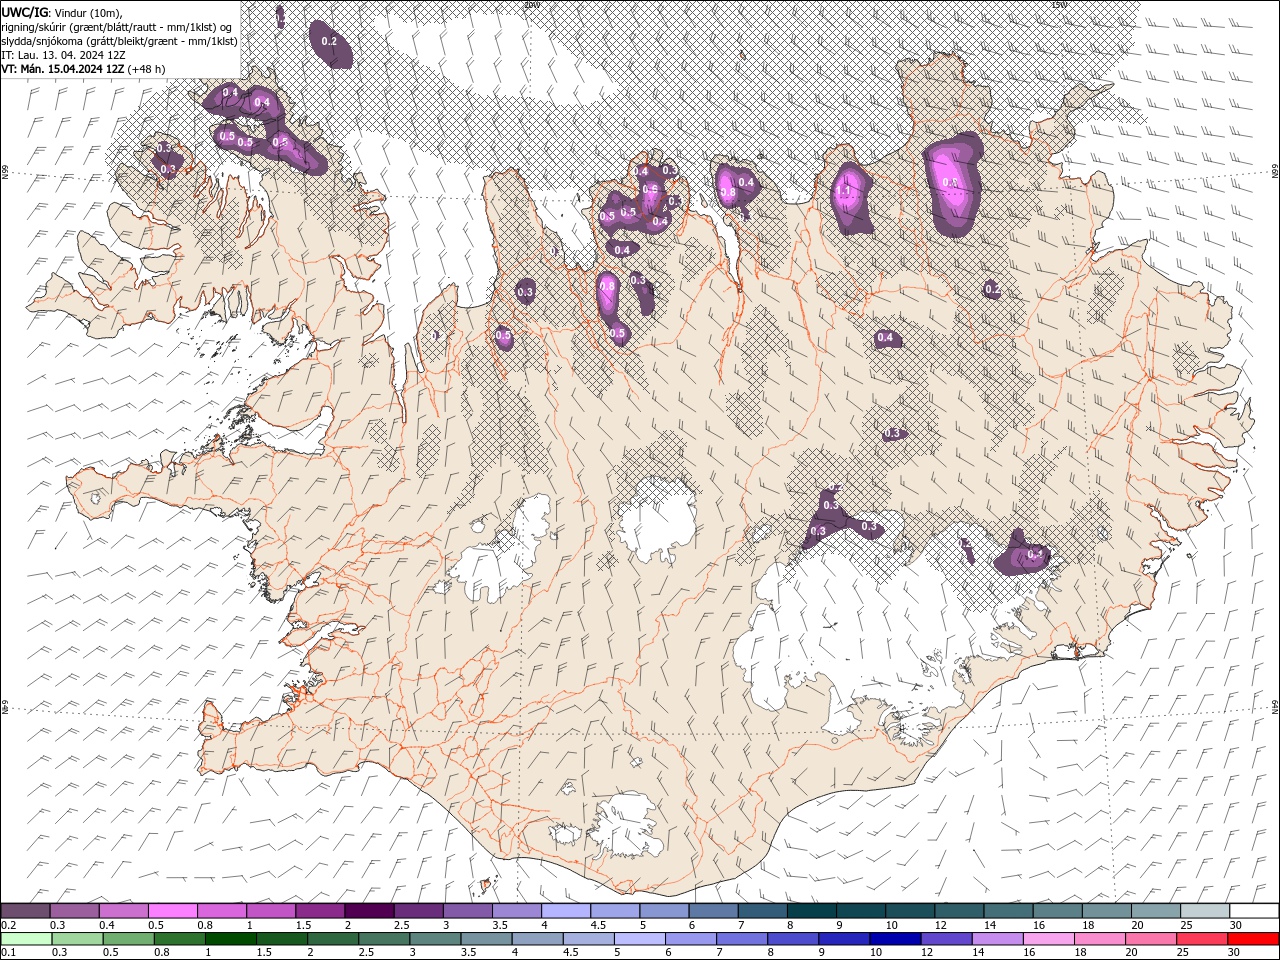Pick the darkest purple 2 swatch, top legend row

[x=369, y=911]
